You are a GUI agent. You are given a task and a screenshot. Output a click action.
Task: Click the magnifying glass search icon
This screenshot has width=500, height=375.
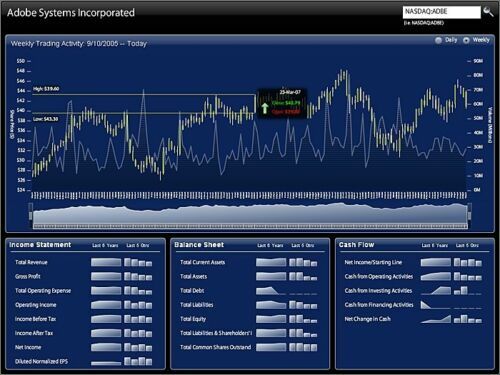coord(488,12)
